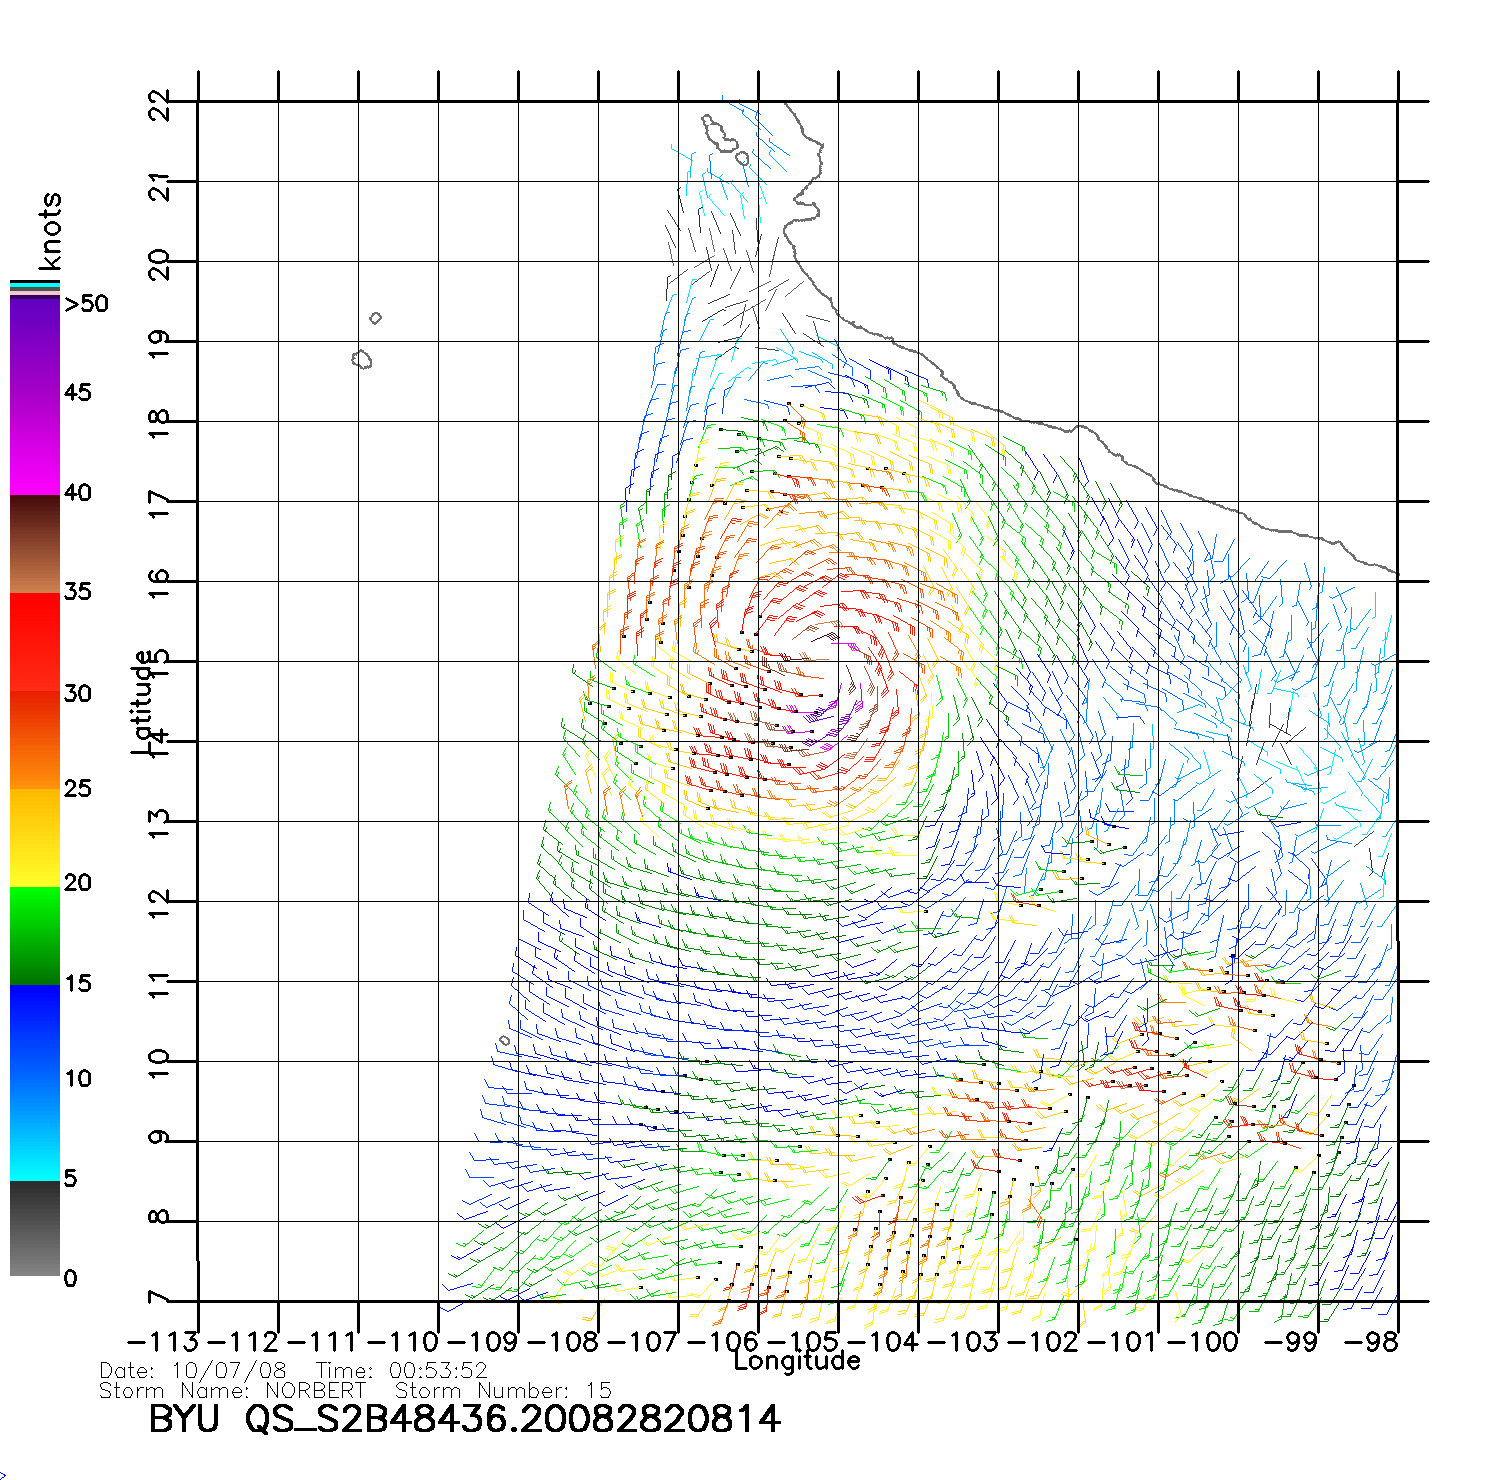The image size is (1500, 1480).
Task: Select the 22 latitude tick label
Action: click(160, 105)
